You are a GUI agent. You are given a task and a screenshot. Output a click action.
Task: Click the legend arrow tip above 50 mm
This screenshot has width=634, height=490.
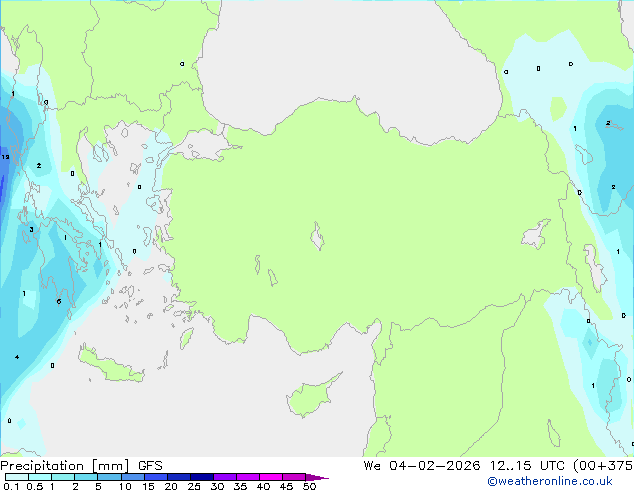(317, 477)
